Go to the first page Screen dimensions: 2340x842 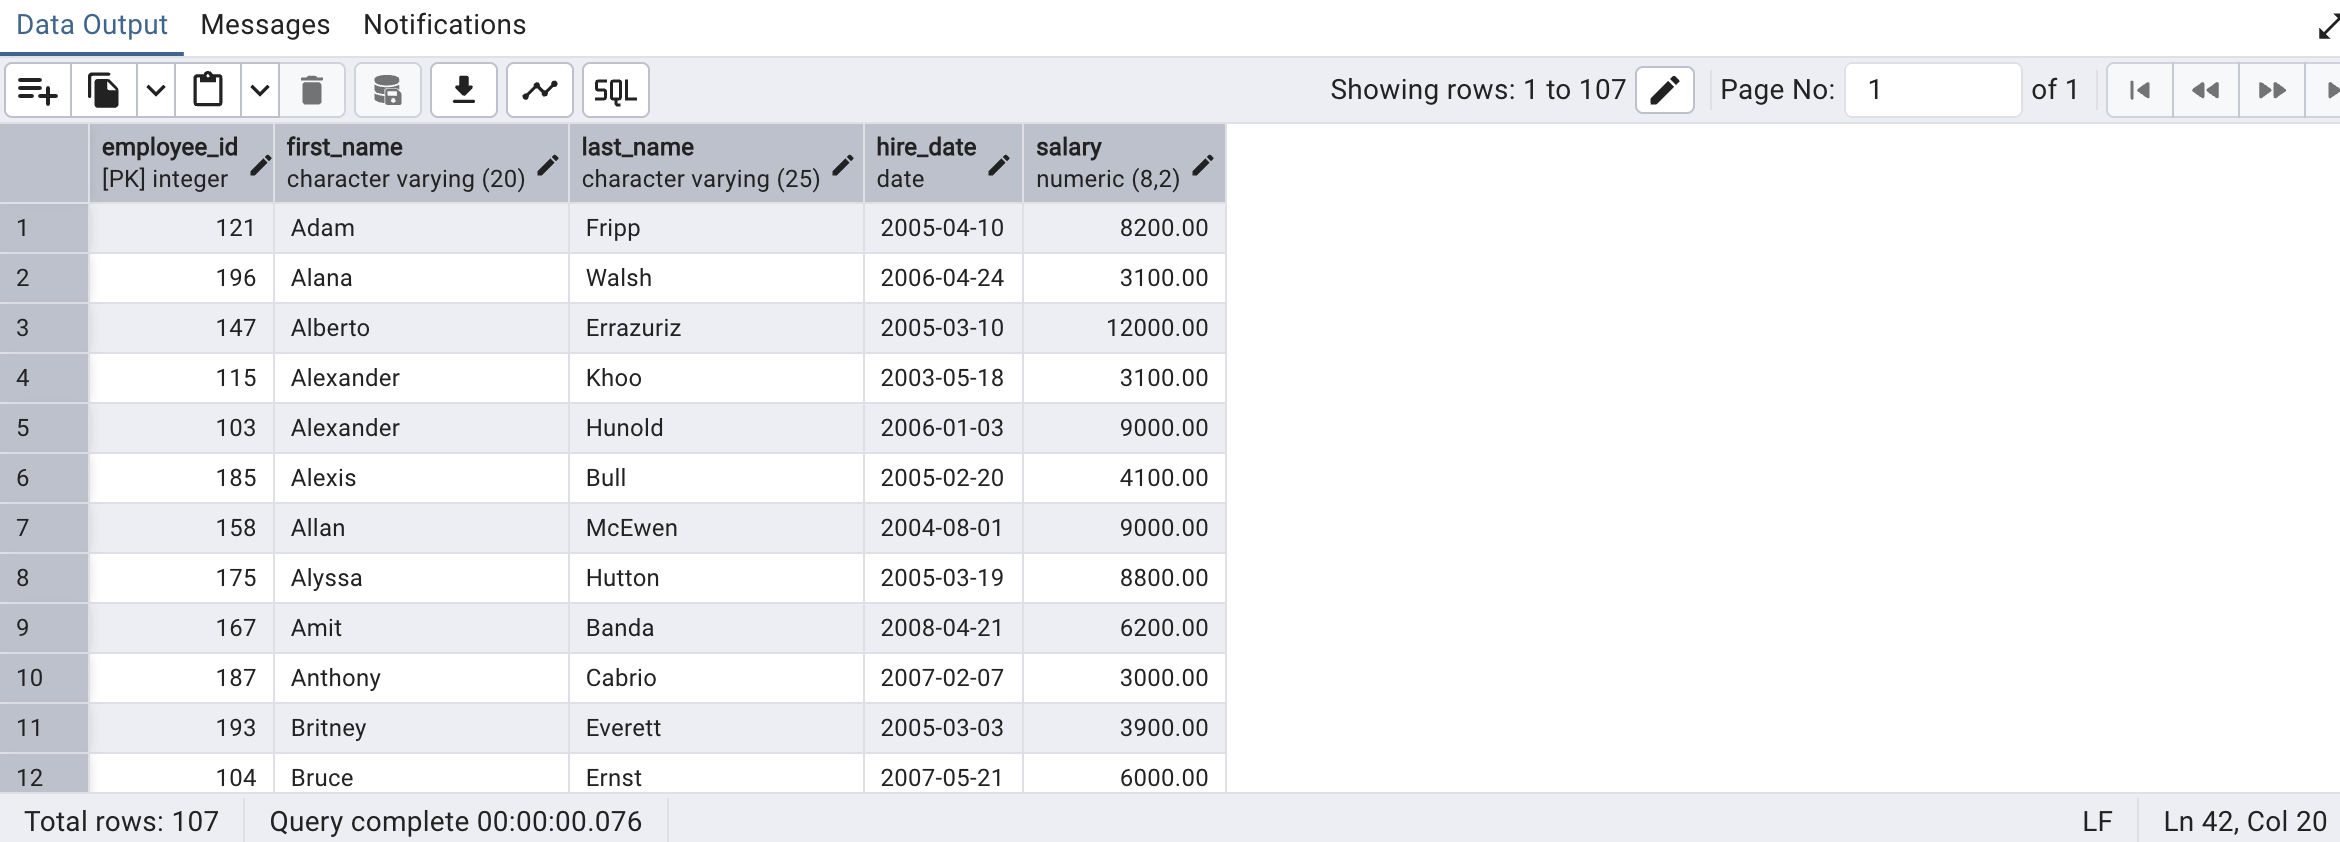[2139, 91]
